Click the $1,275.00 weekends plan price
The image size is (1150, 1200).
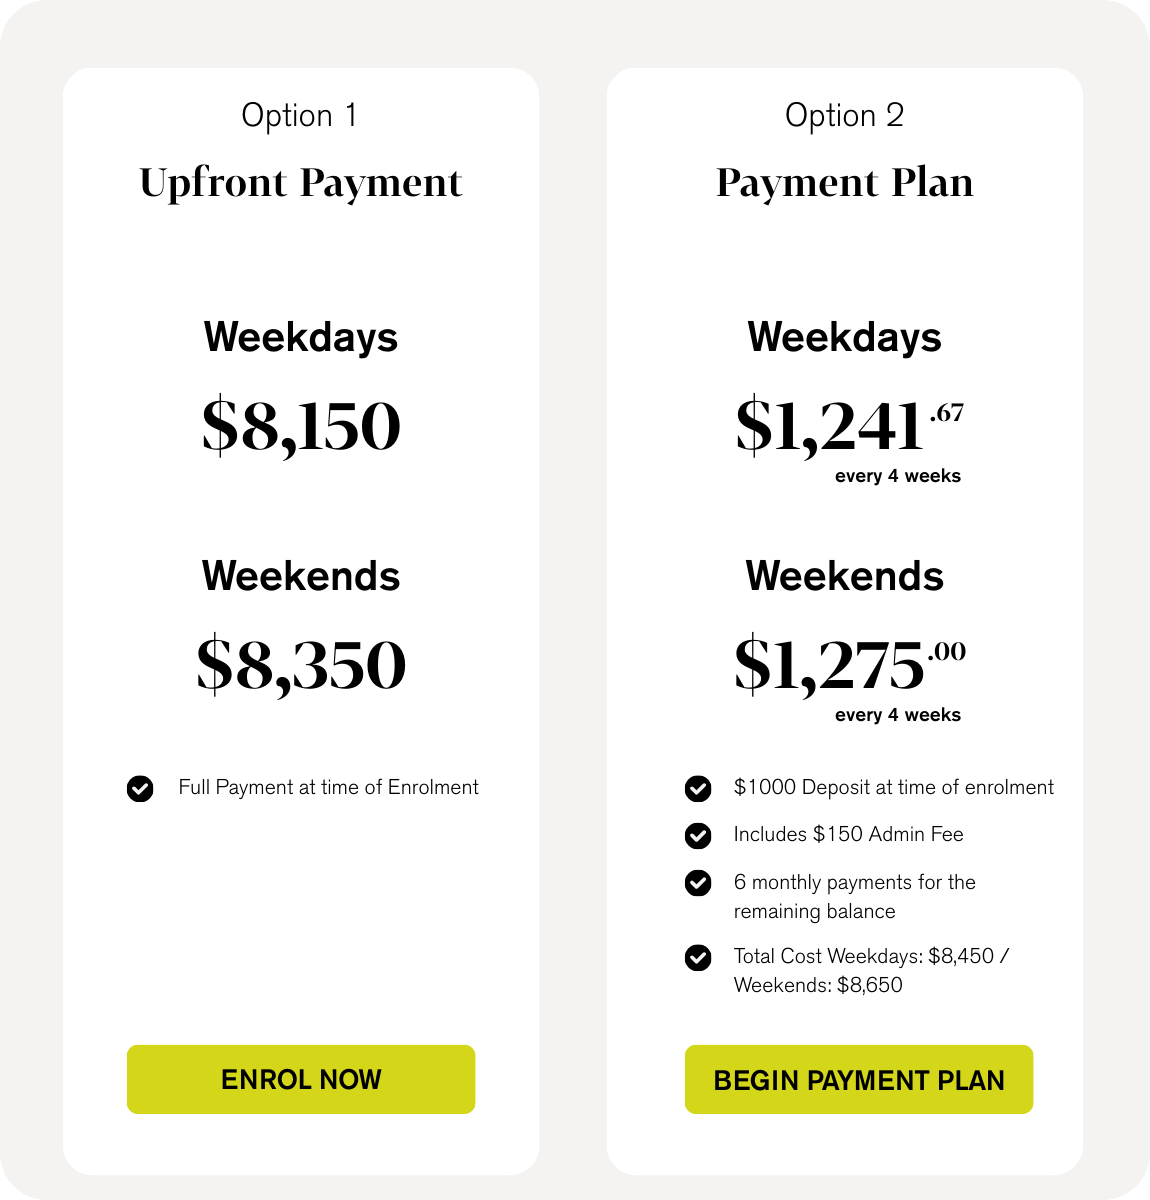click(x=850, y=665)
